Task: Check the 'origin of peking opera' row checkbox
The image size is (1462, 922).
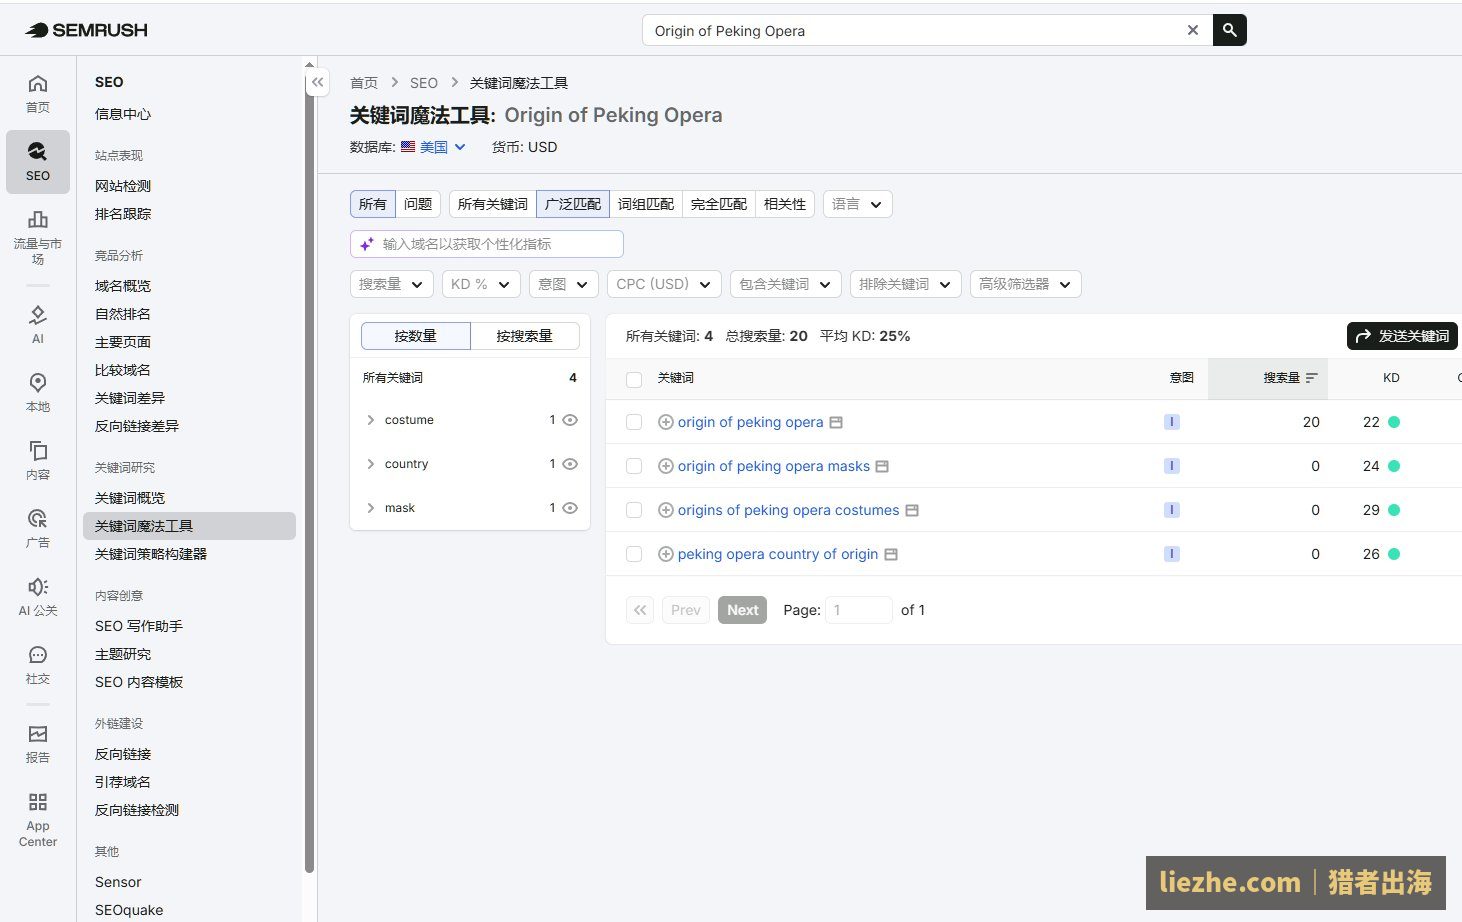Action: (x=634, y=422)
